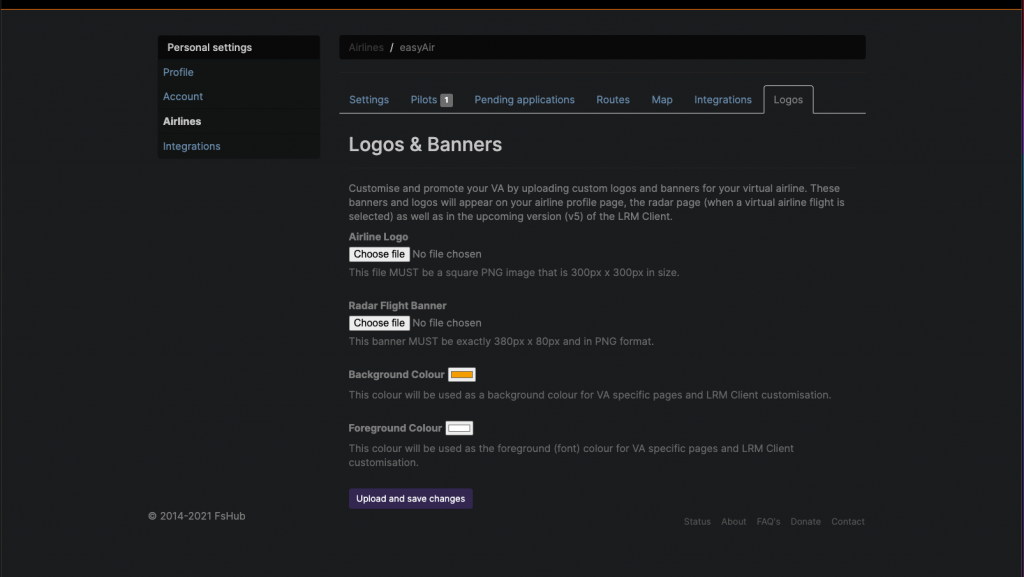Open the Account settings link
1024x577 pixels.
click(x=183, y=97)
